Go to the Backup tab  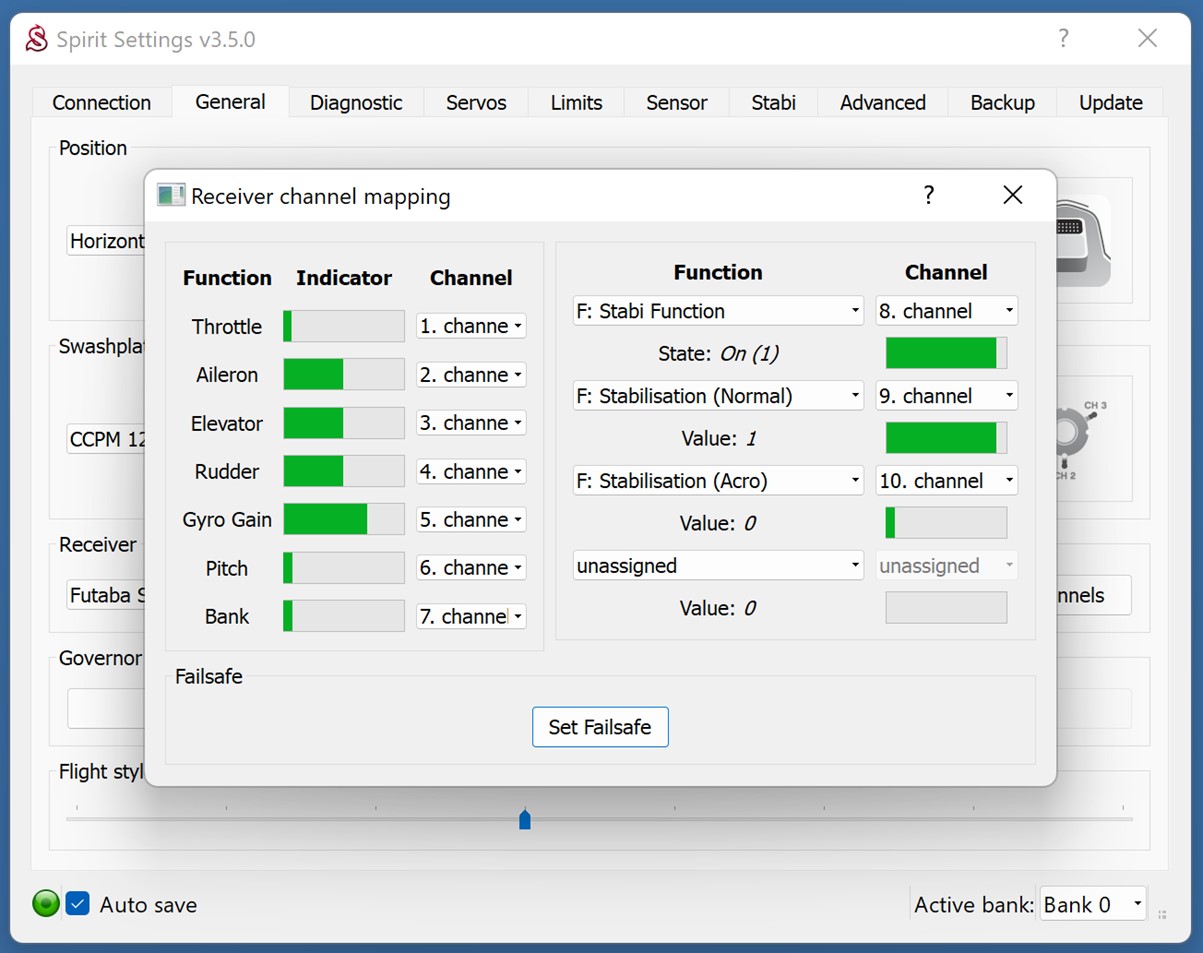tap(1002, 102)
